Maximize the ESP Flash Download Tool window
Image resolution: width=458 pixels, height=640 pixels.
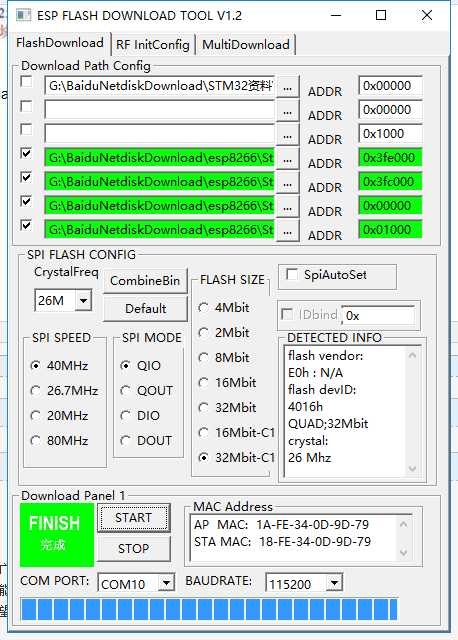click(x=381, y=16)
